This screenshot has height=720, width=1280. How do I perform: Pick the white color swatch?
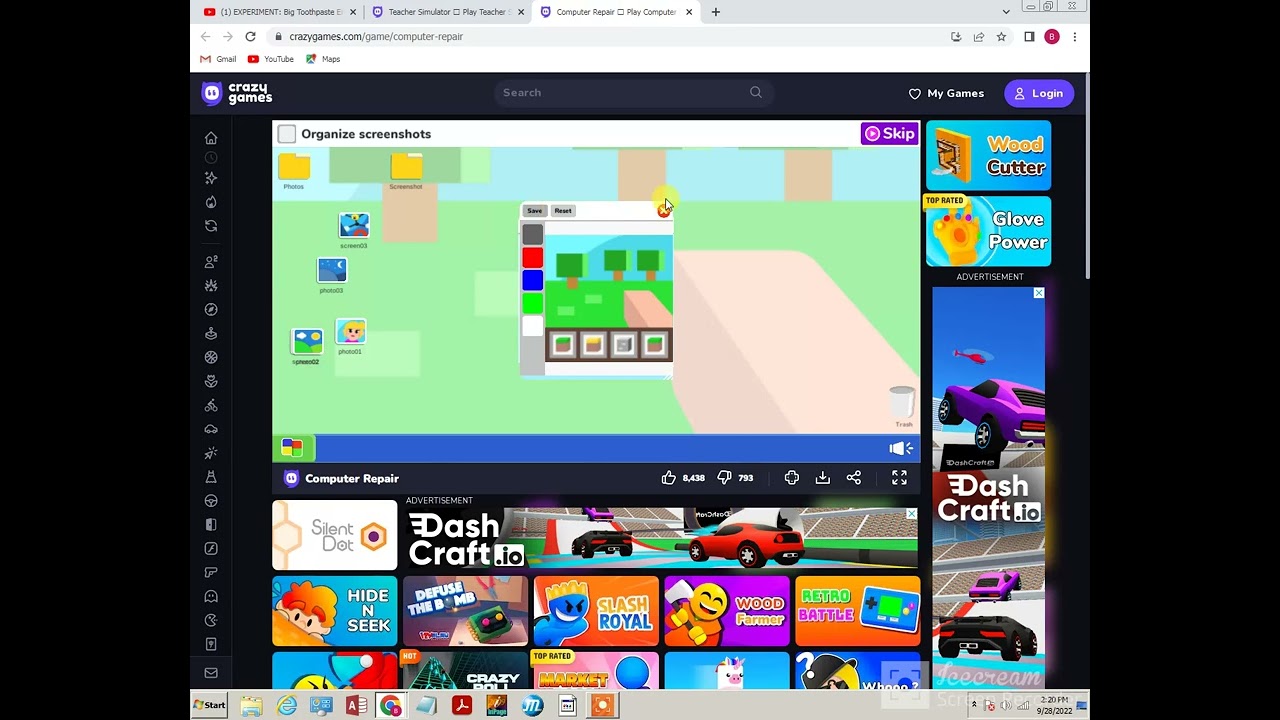pos(532,326)
